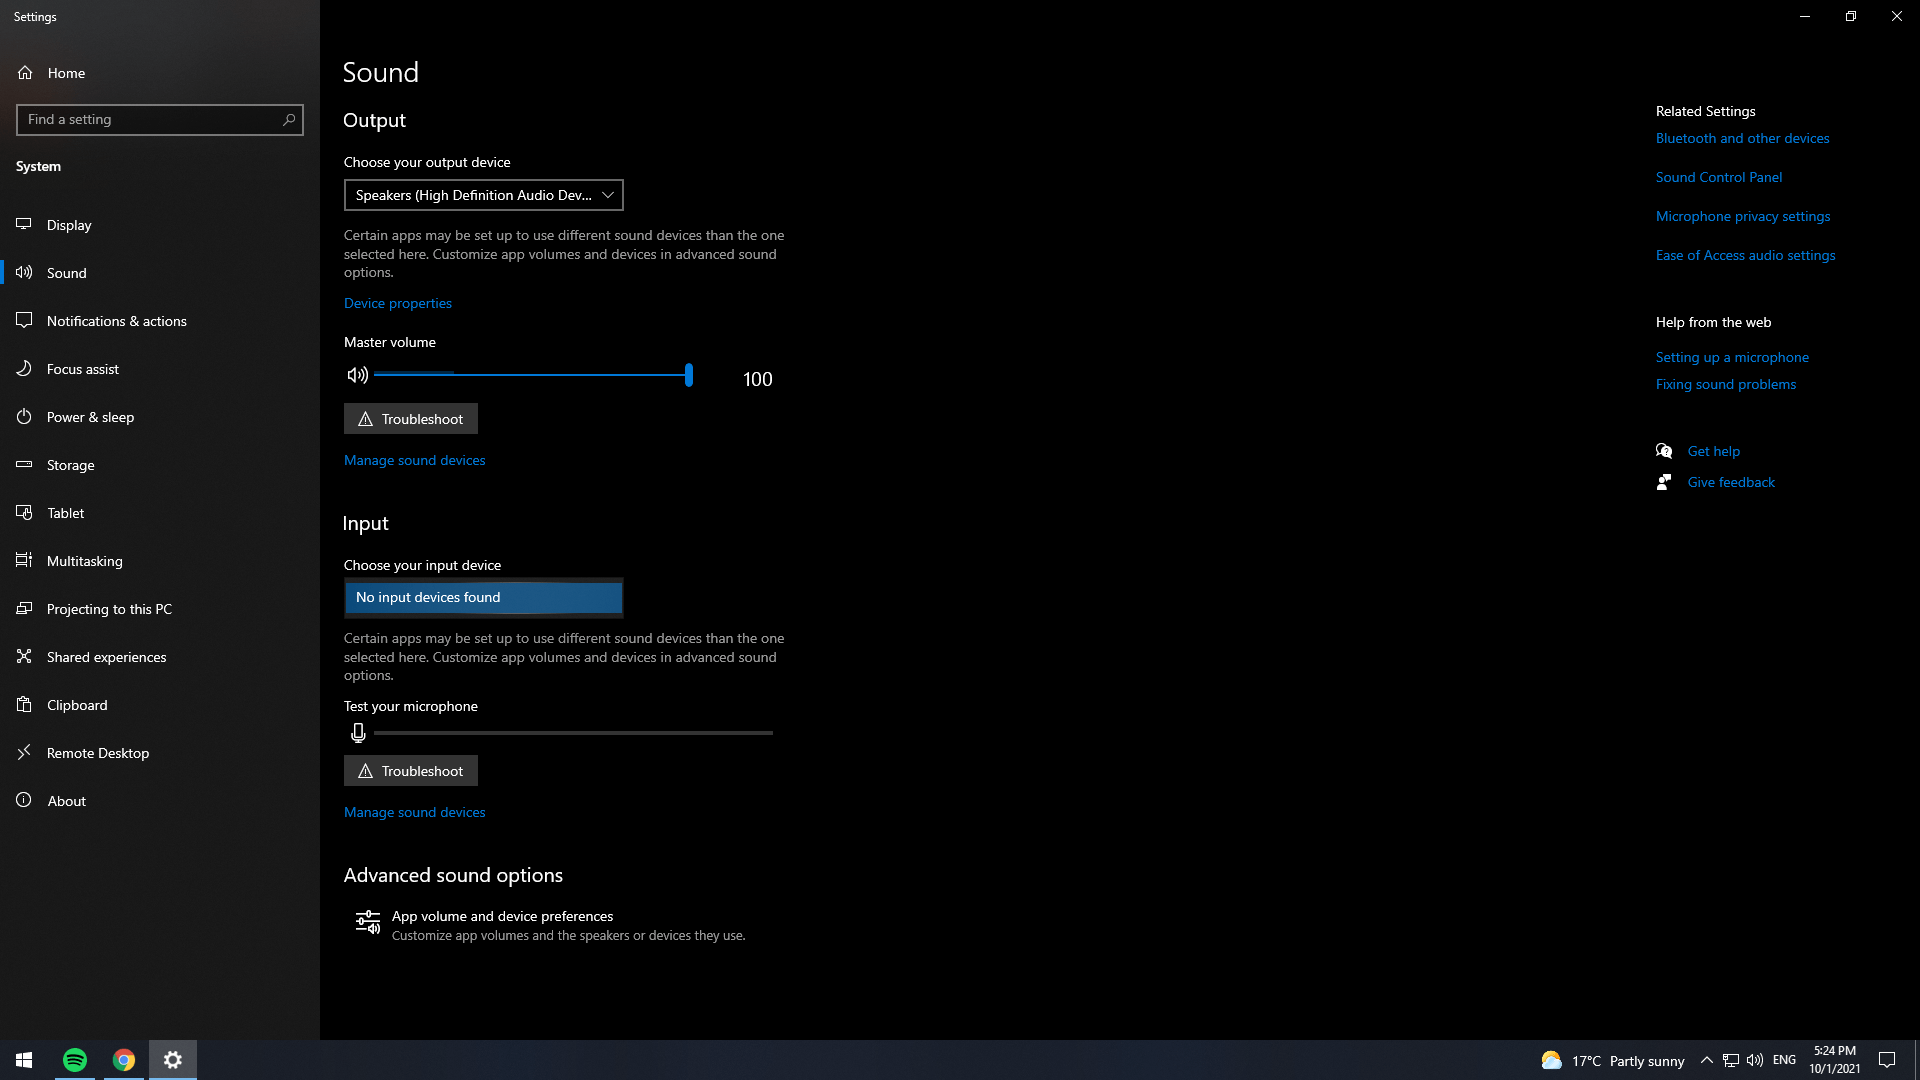
Task: Click the Find a setting search box
Action: tap(160, 119)
